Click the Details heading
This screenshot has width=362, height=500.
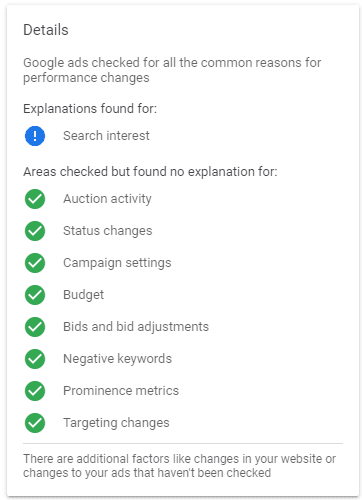pyautogui.click(x=46, y=30)
